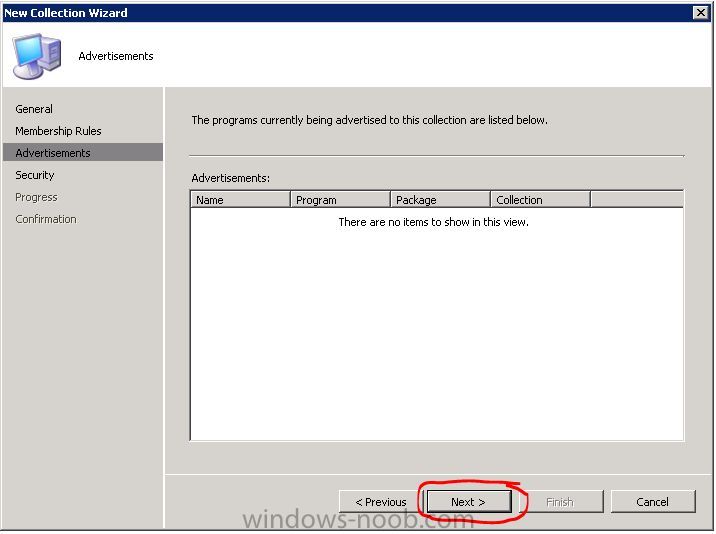
Task: Click the Next > button
Action: coord(469,502)
